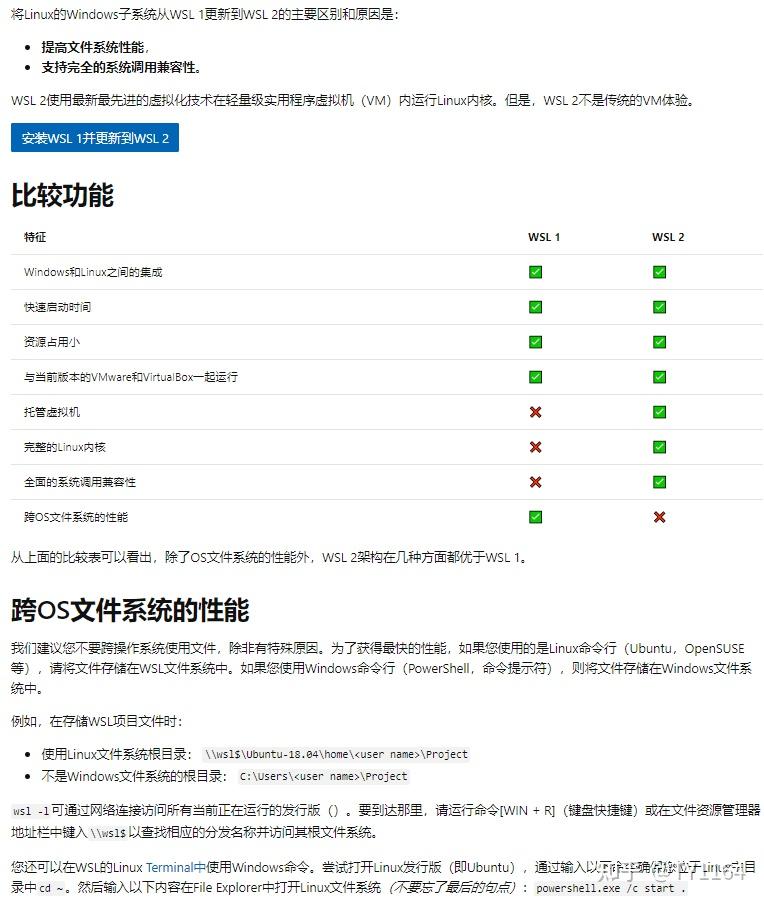Click WSL 1 checkmark for 资源占用小
The width and height of the screenshot is (764, 903).
pos(535,342)
